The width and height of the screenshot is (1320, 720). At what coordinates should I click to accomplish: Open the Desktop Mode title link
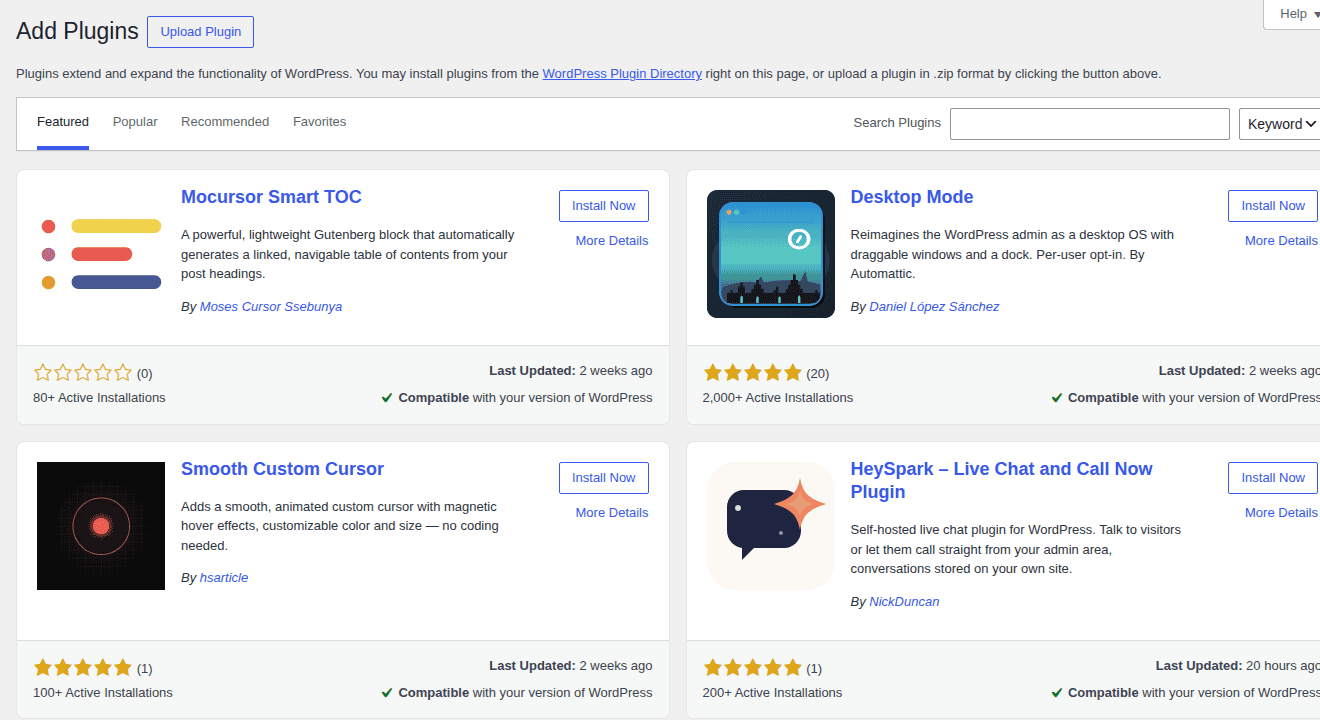[912, 197]
